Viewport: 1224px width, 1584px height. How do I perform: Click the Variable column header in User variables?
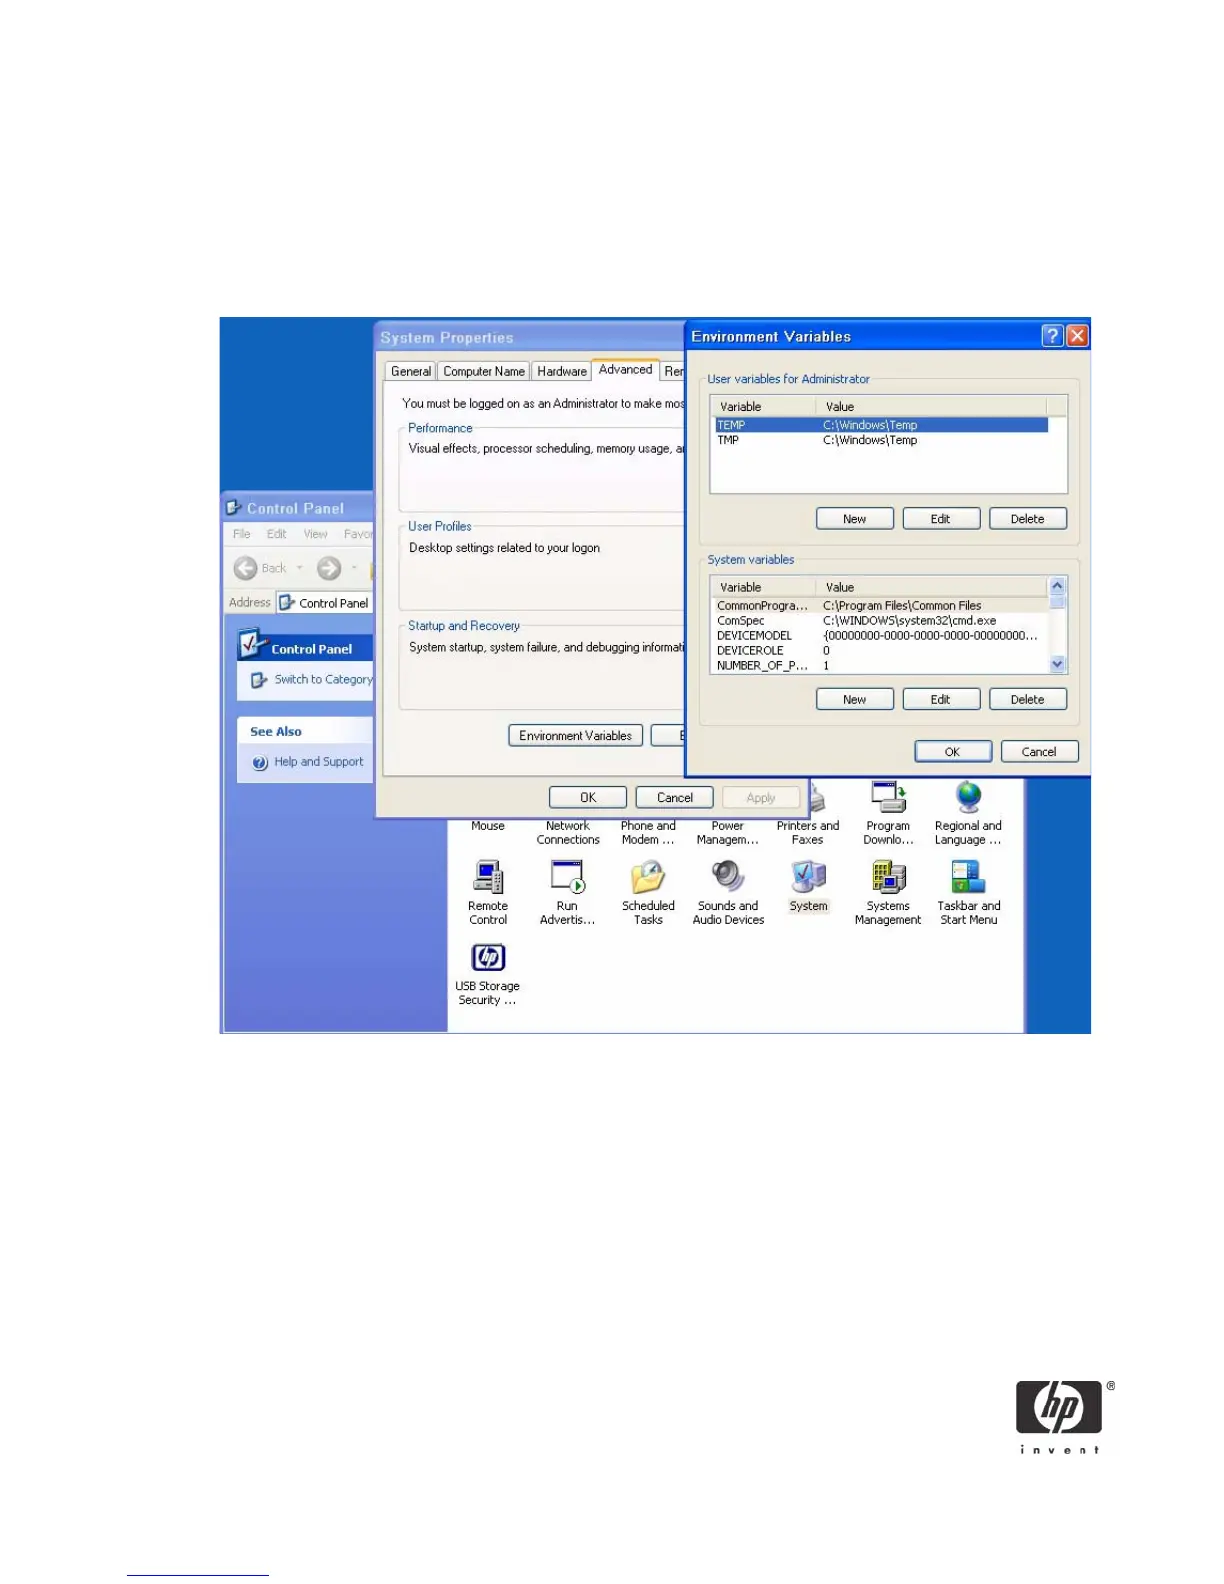pyautogui.click(x=763, y=407)
